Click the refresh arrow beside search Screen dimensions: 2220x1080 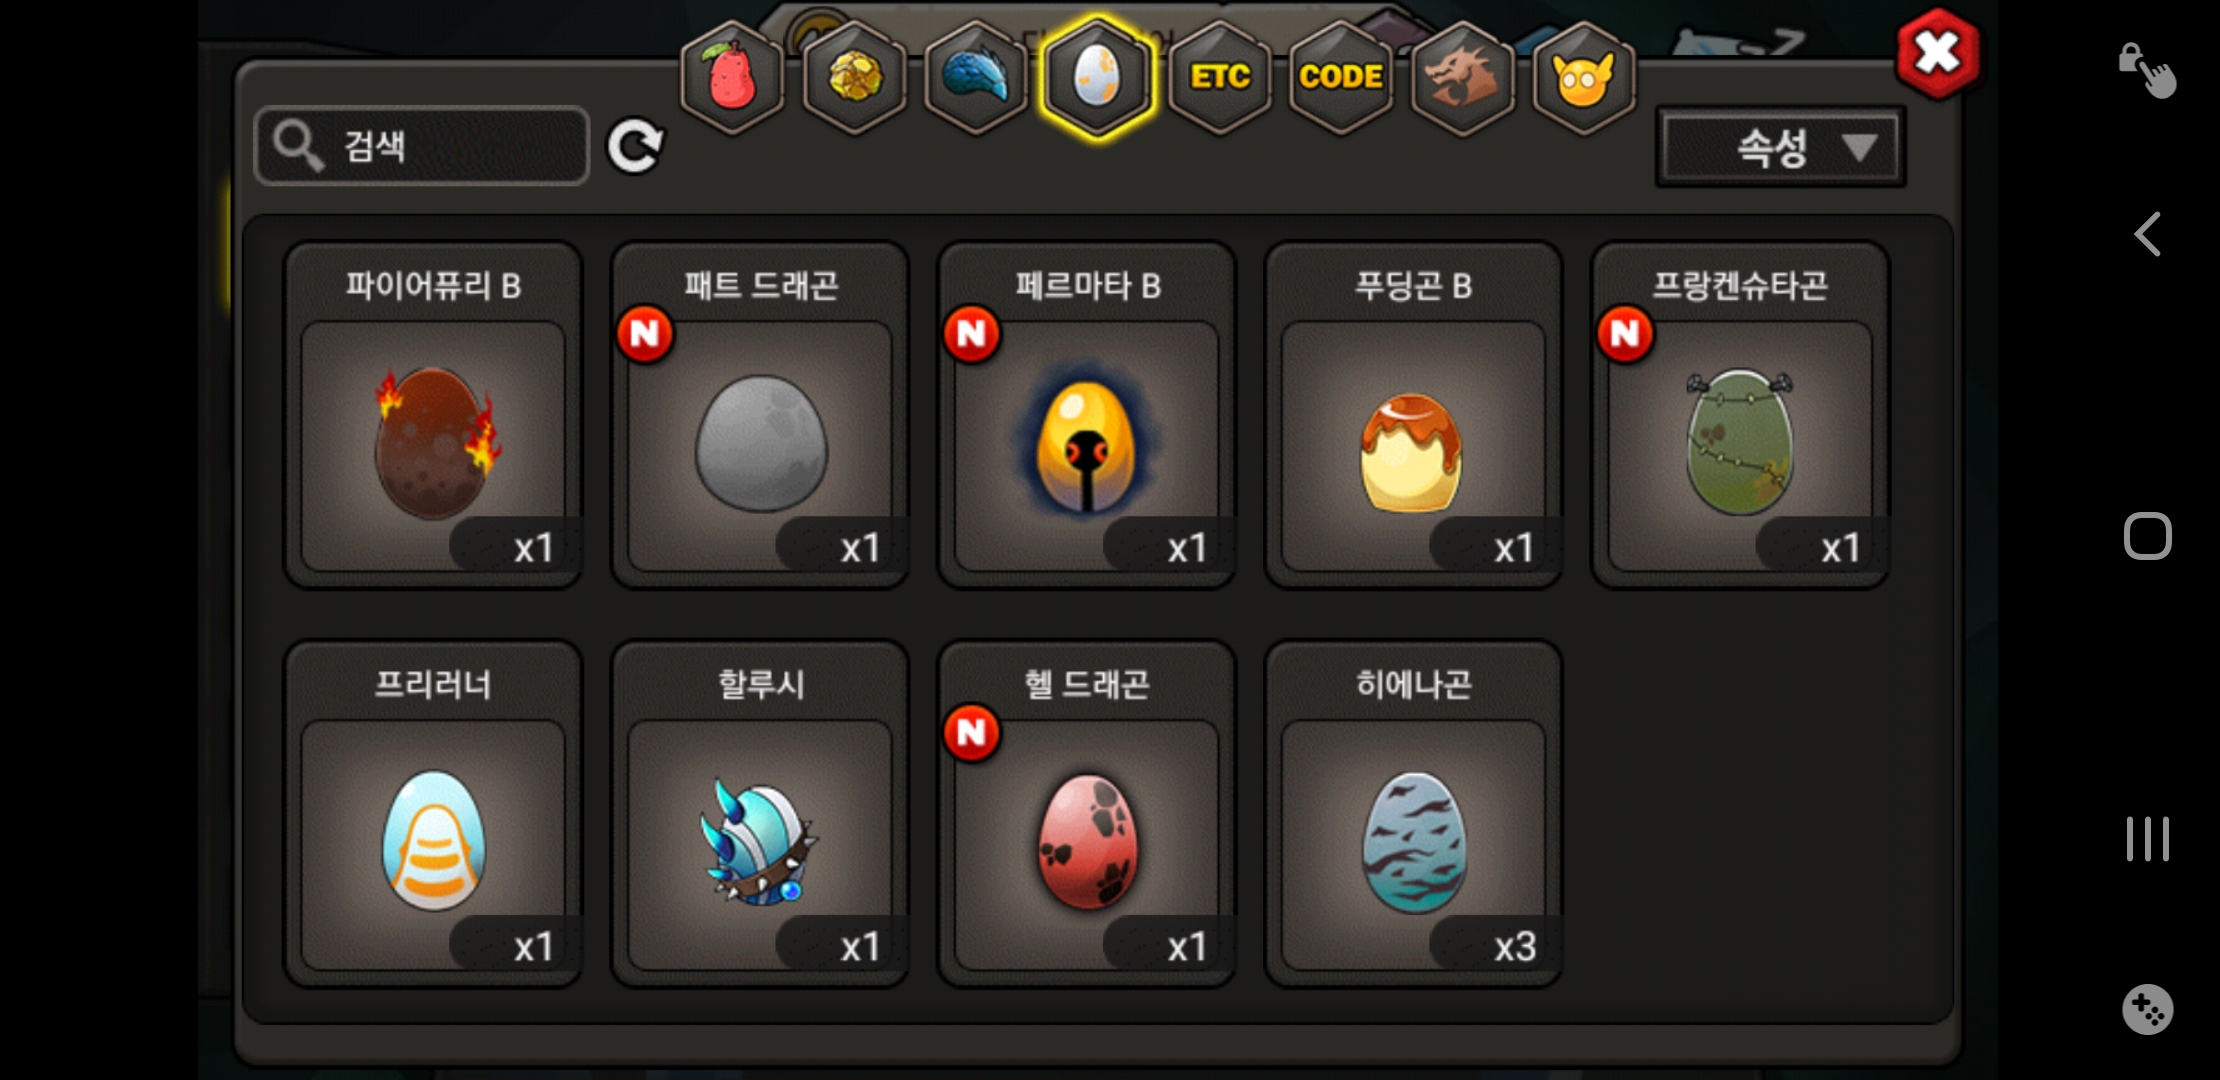(636, 147)
